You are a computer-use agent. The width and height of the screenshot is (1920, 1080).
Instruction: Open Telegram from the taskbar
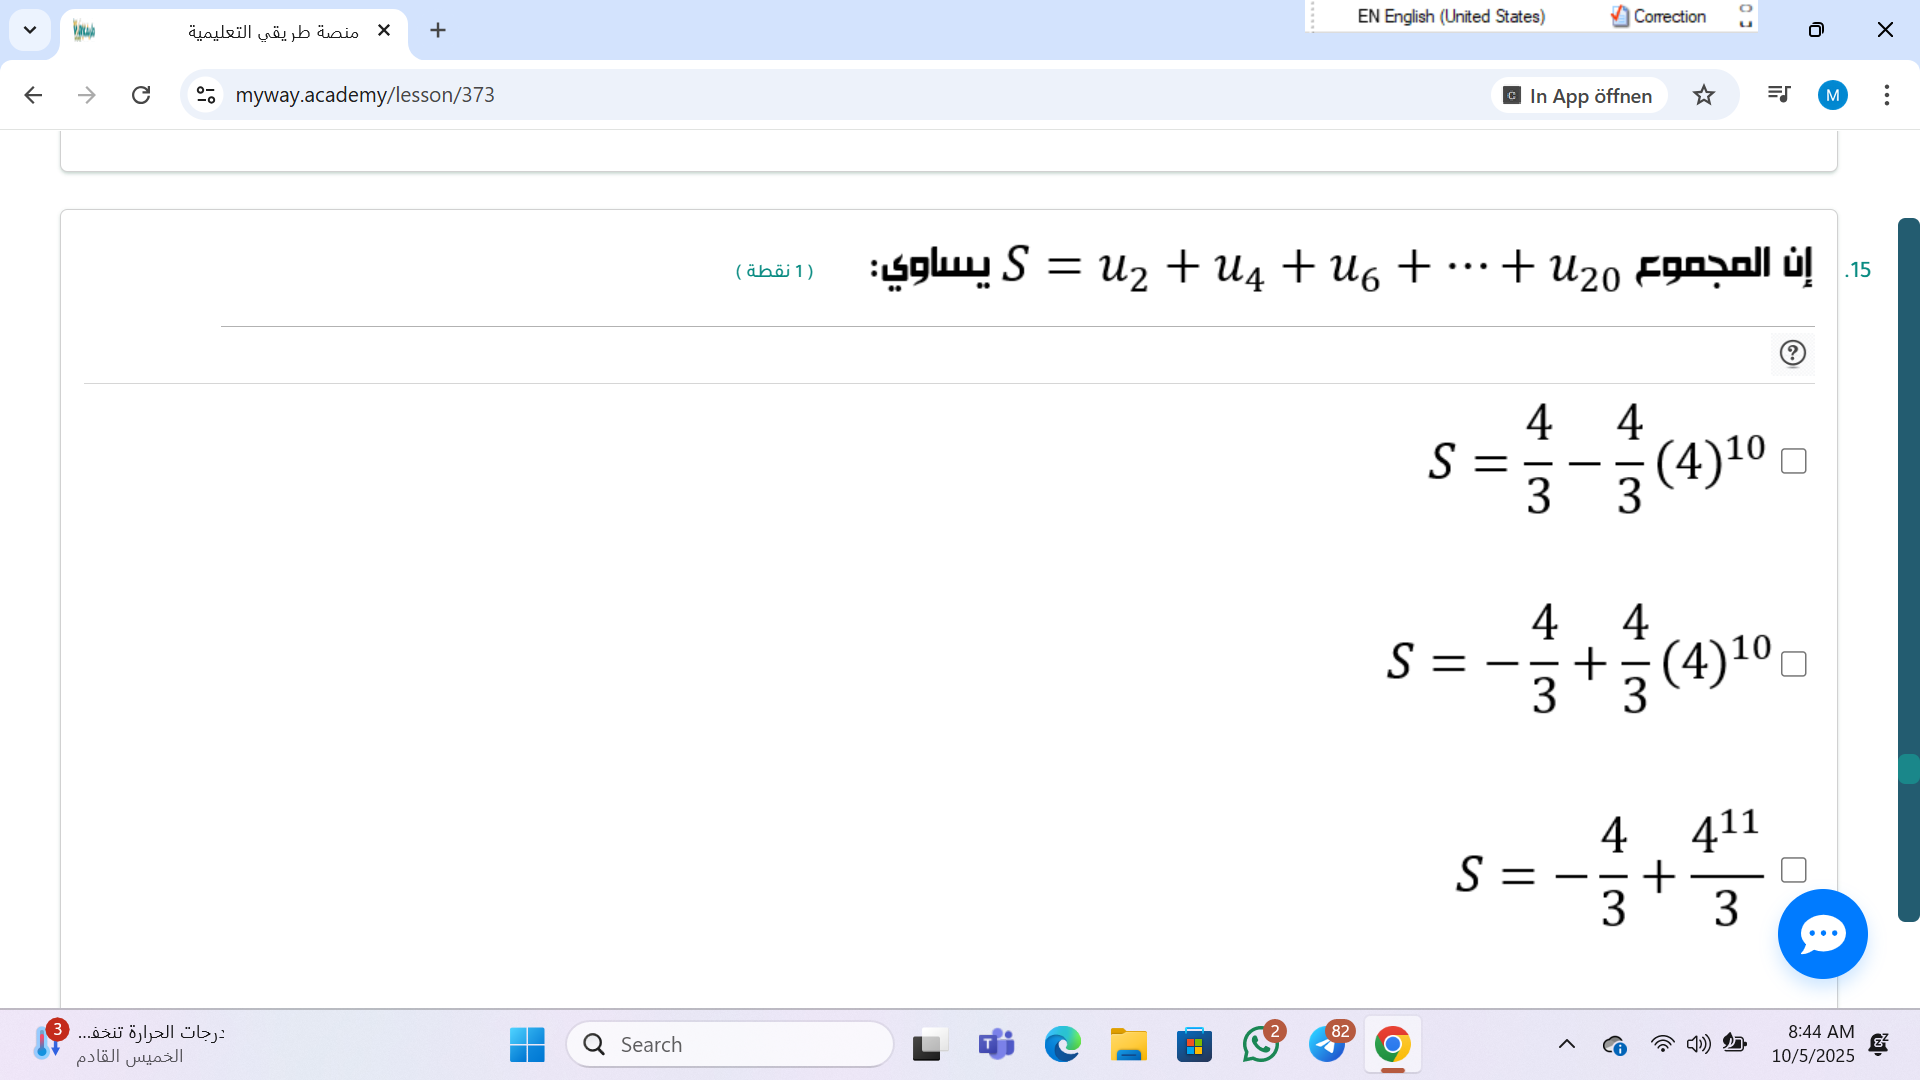click(x=1327, y=1044)
